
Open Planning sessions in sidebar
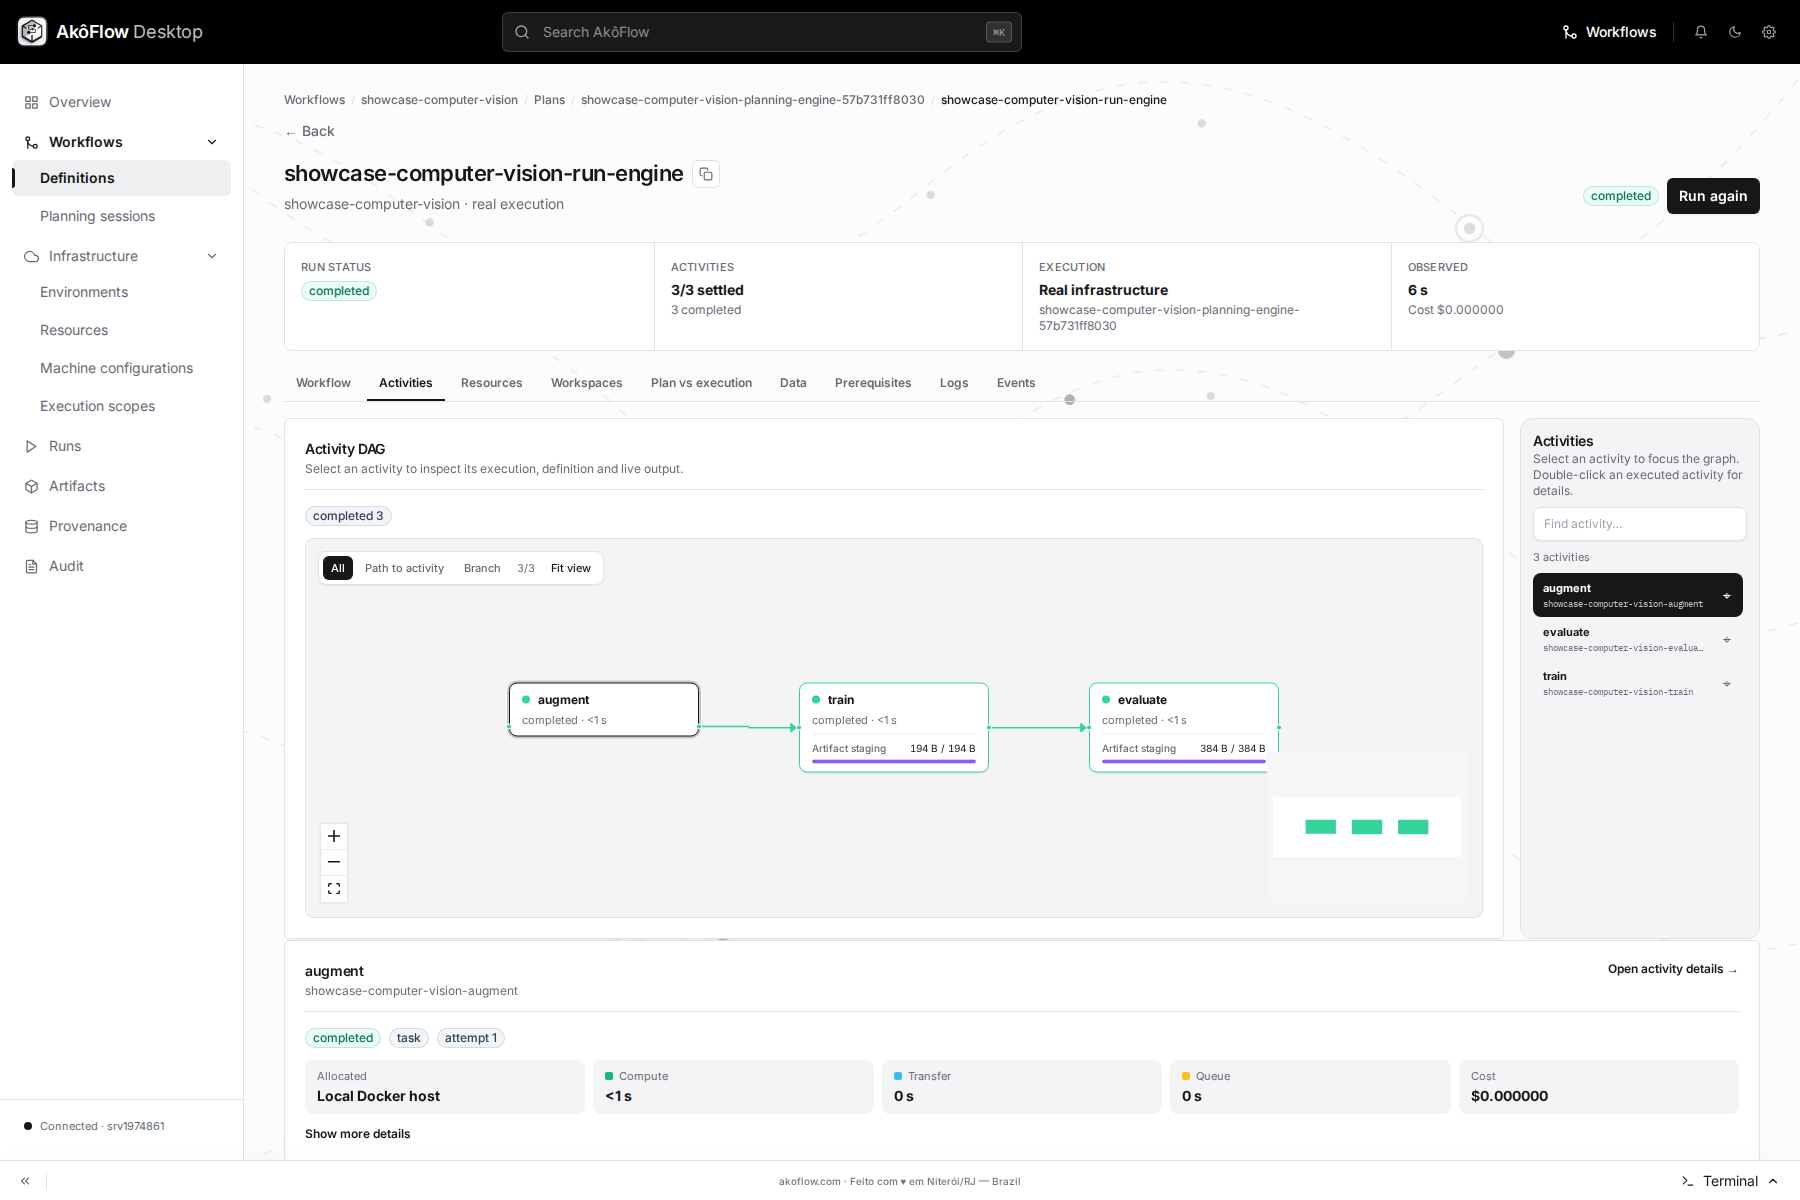click(x=121, y=216)
